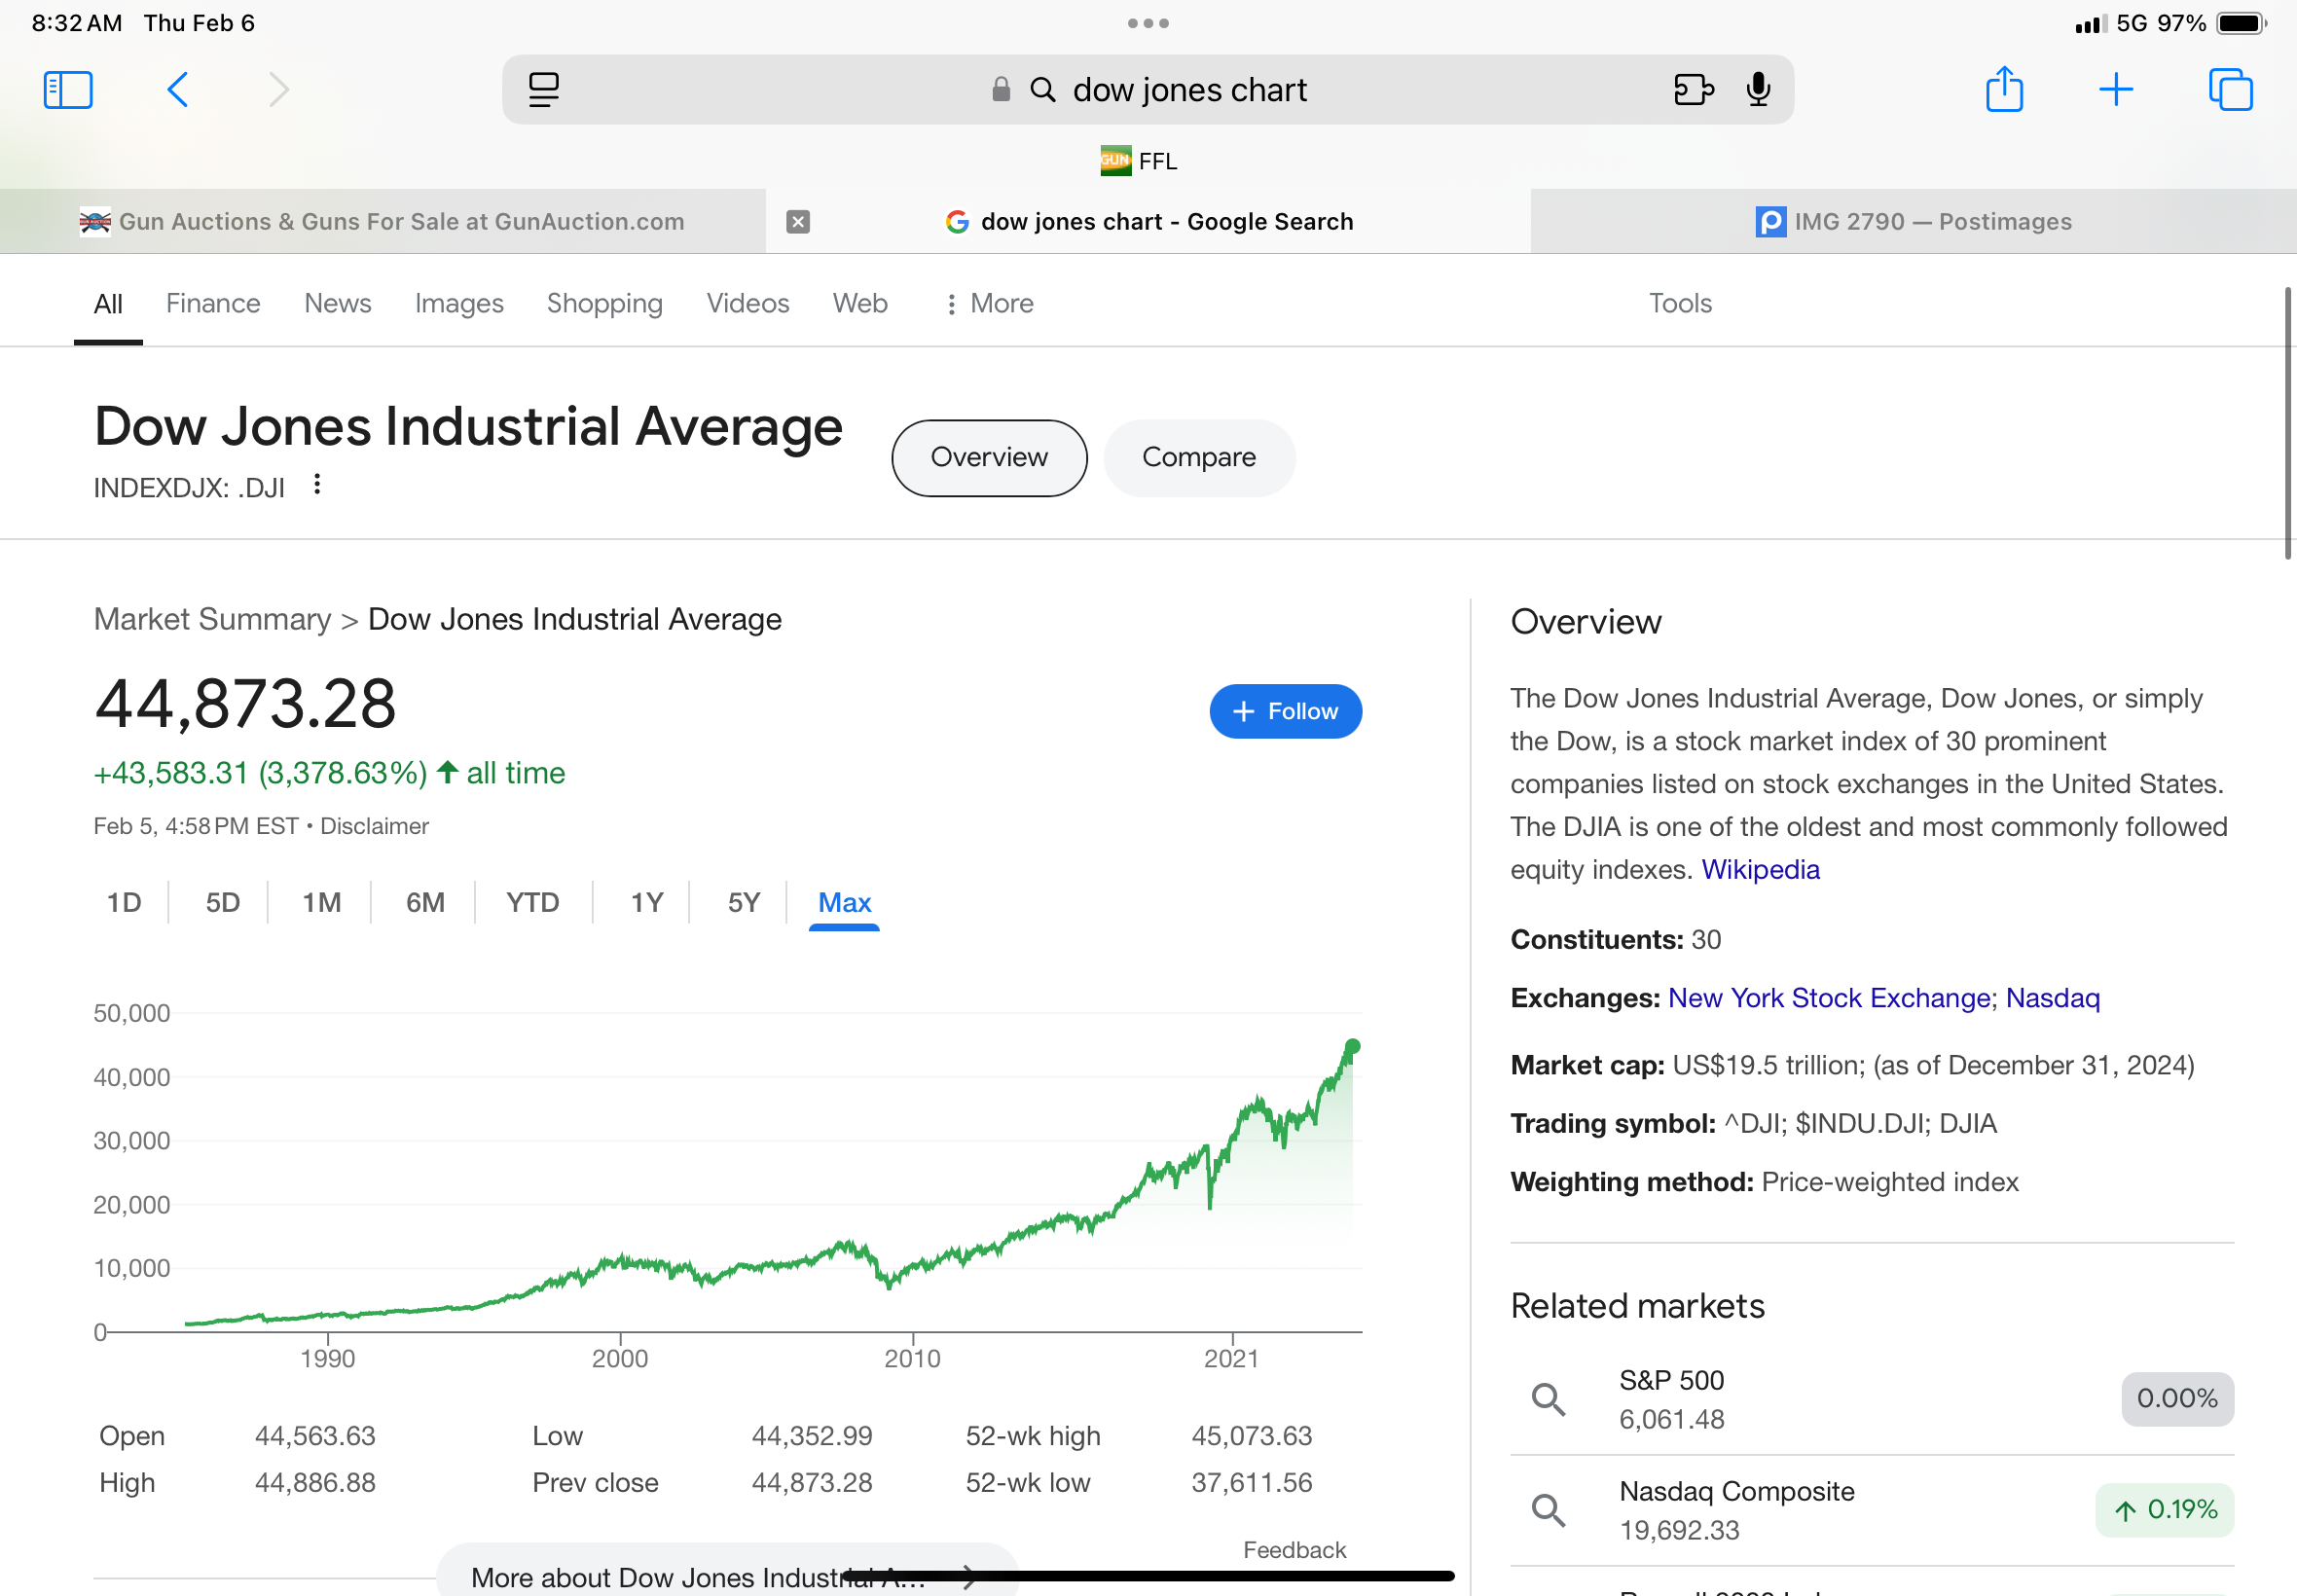Viewport: 2297px width, 1596px height.
Task: Select the Max chart range
Action: [x=844, y=903]
